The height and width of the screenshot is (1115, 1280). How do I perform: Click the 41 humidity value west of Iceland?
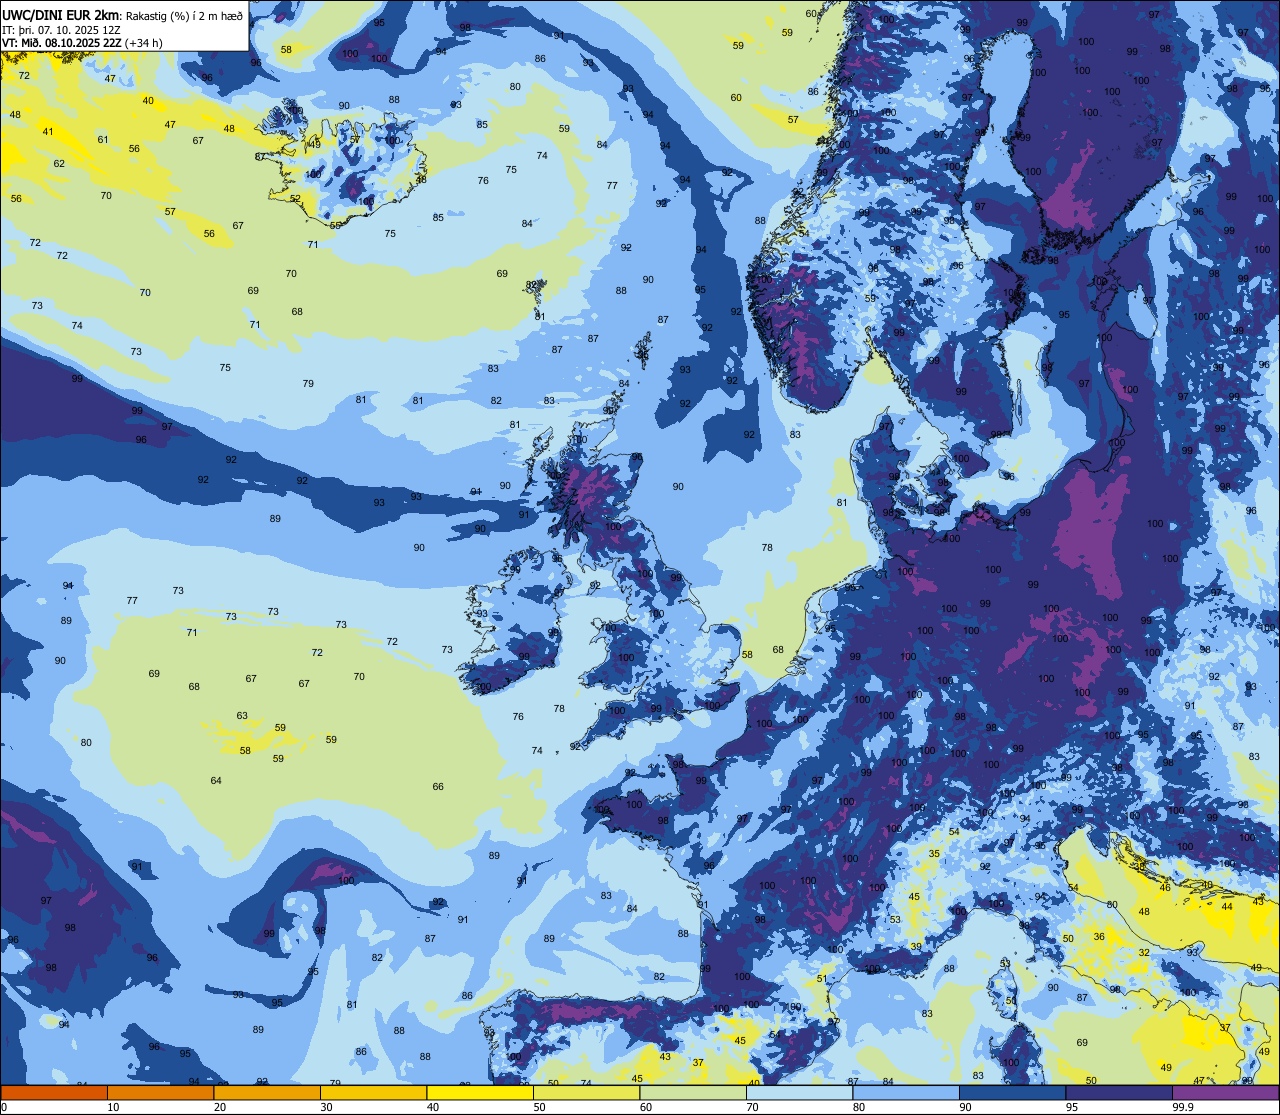(47, 132)
